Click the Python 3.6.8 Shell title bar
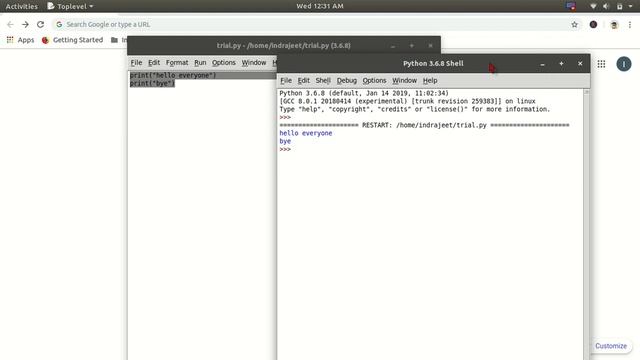640x360 pixels. coord(433,64)
